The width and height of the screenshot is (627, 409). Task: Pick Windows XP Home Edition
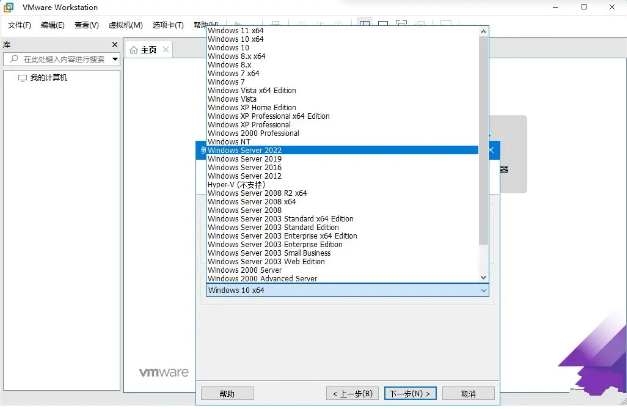coord(342,108)
